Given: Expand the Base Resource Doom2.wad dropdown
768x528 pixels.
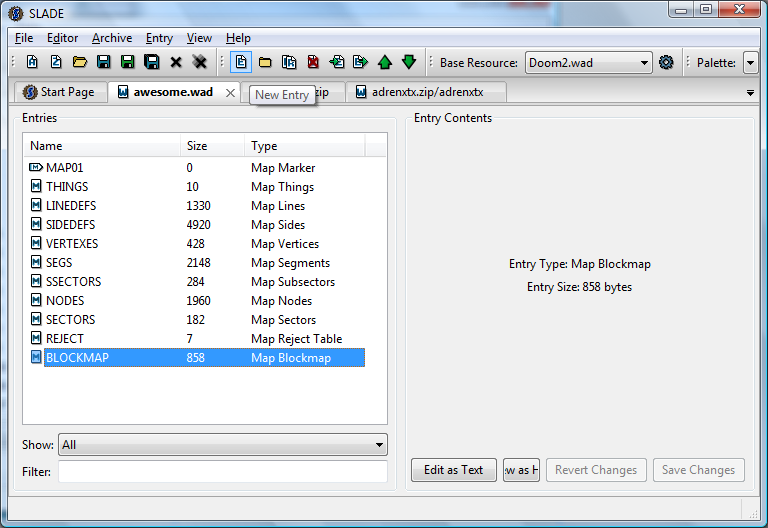Looking at the screenshot, I should click(644, 63).
